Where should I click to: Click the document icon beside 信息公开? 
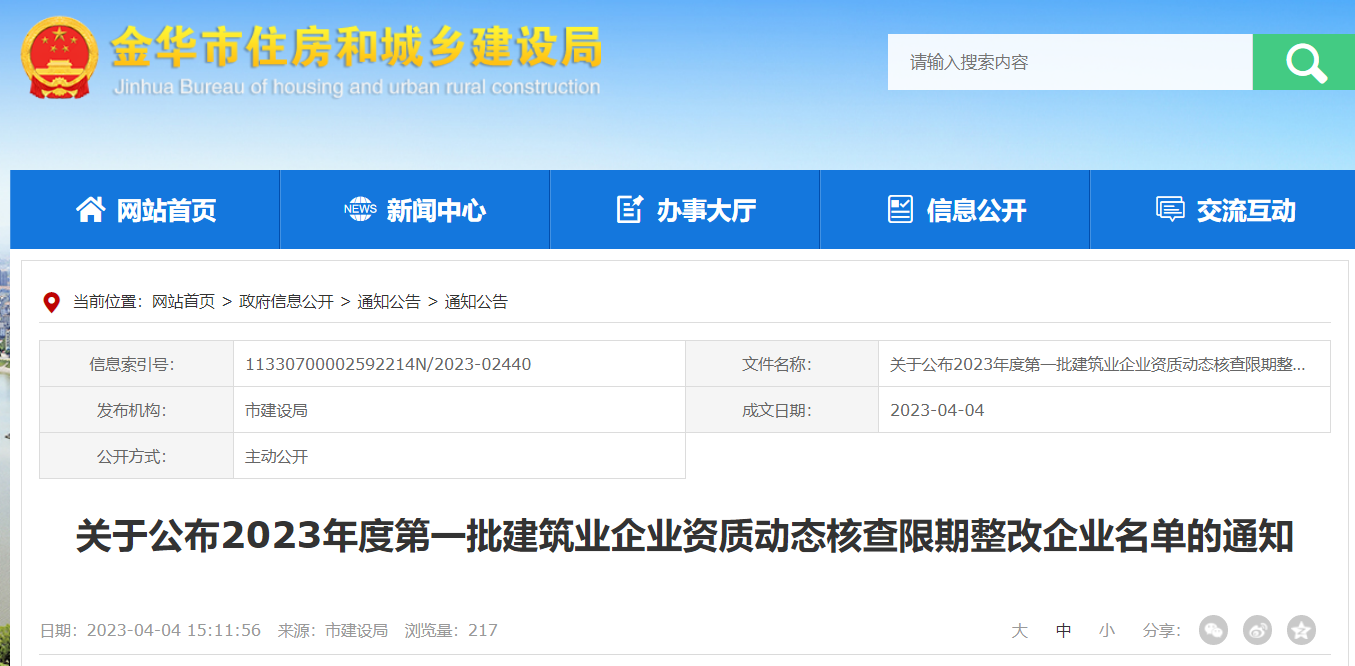pos(899,209)
